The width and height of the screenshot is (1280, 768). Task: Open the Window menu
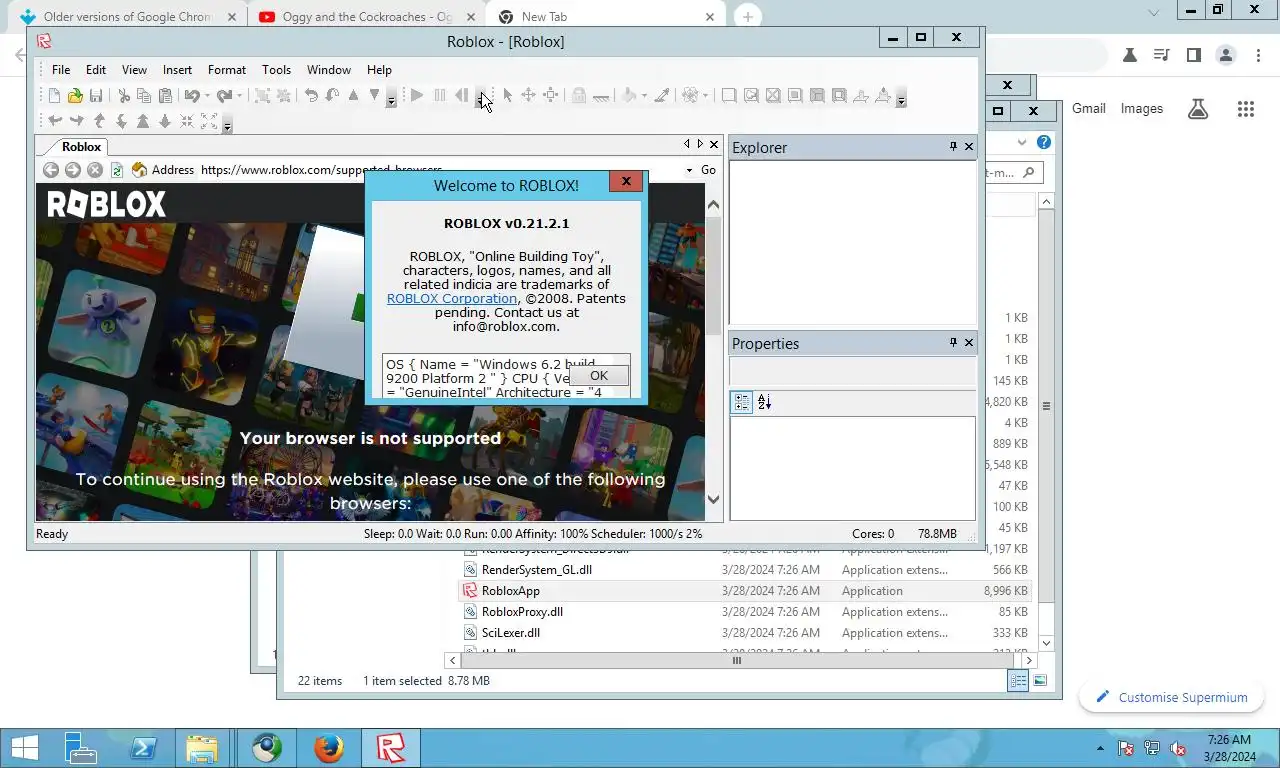point(329,70)
